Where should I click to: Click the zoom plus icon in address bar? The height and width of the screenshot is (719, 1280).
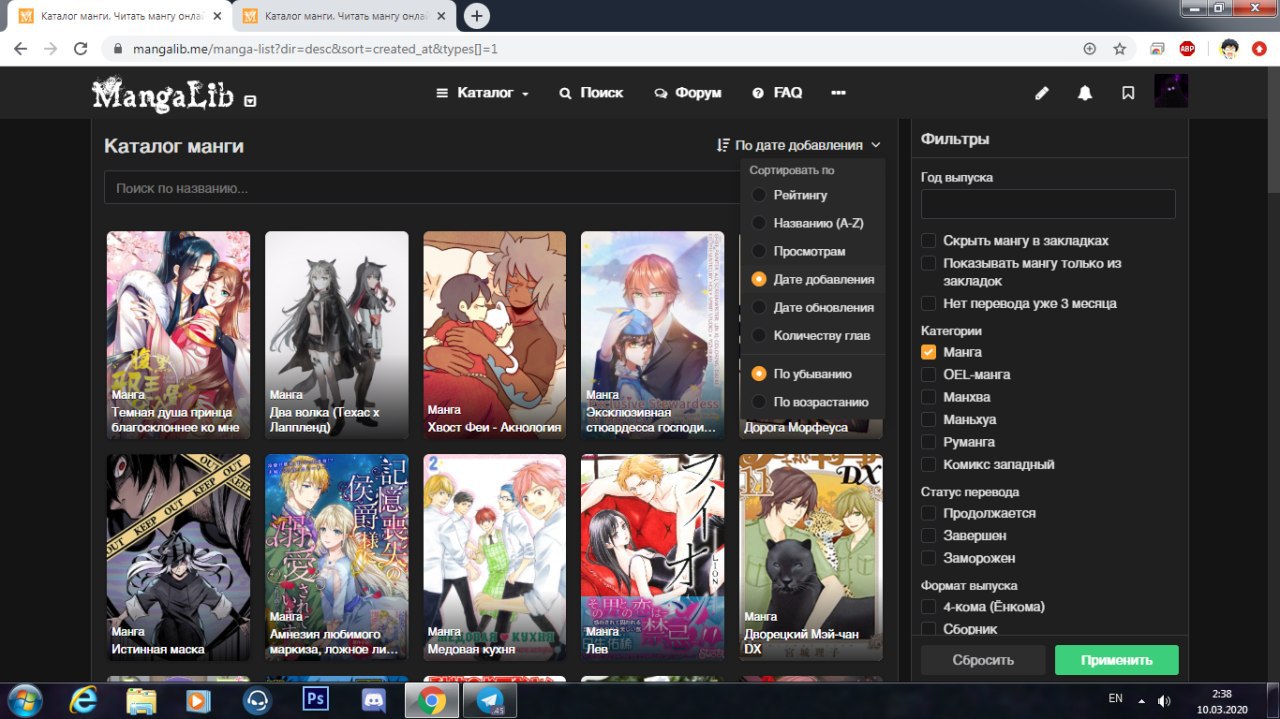pyautogui.click(x=1090, y=48)
